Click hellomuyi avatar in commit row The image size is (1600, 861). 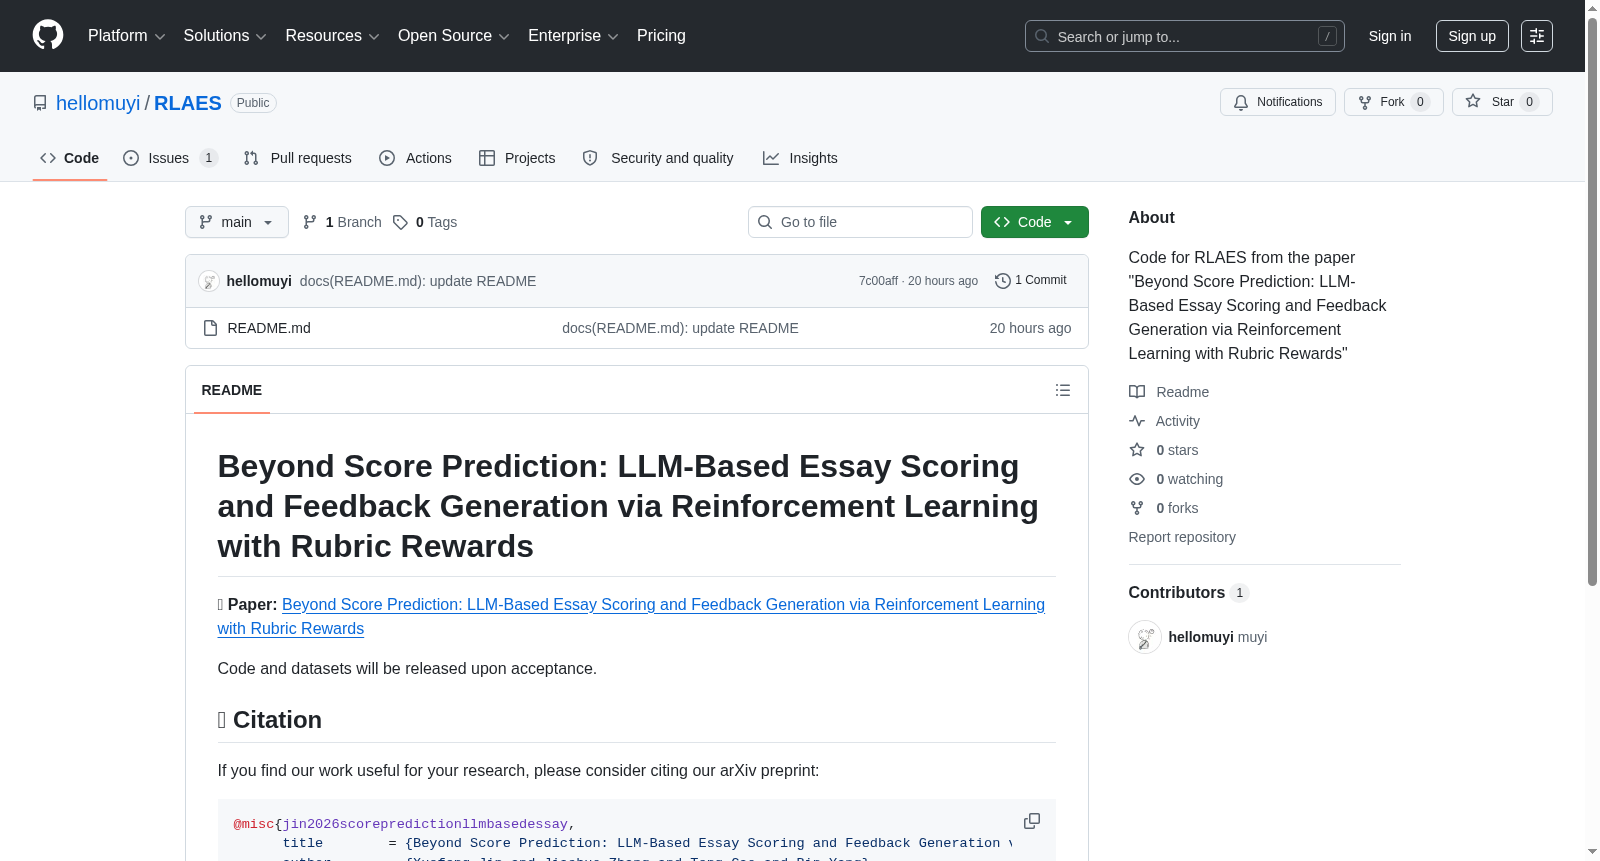tap(209, 281)
